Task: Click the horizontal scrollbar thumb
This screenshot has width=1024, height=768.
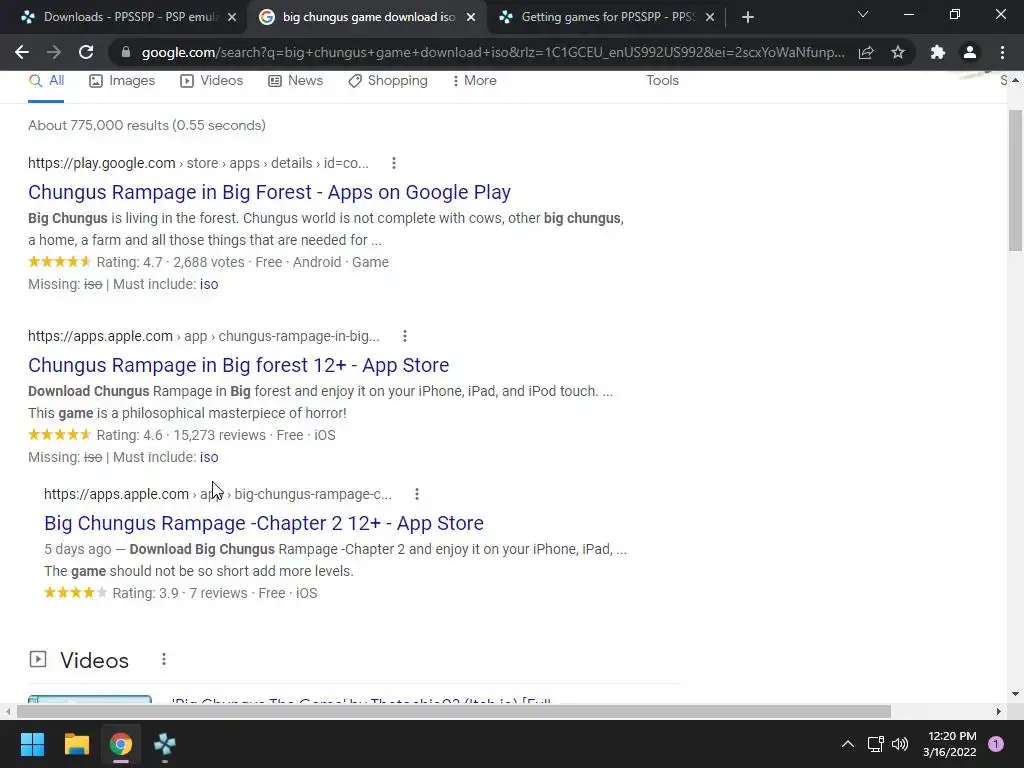Action: pos(454,711)
